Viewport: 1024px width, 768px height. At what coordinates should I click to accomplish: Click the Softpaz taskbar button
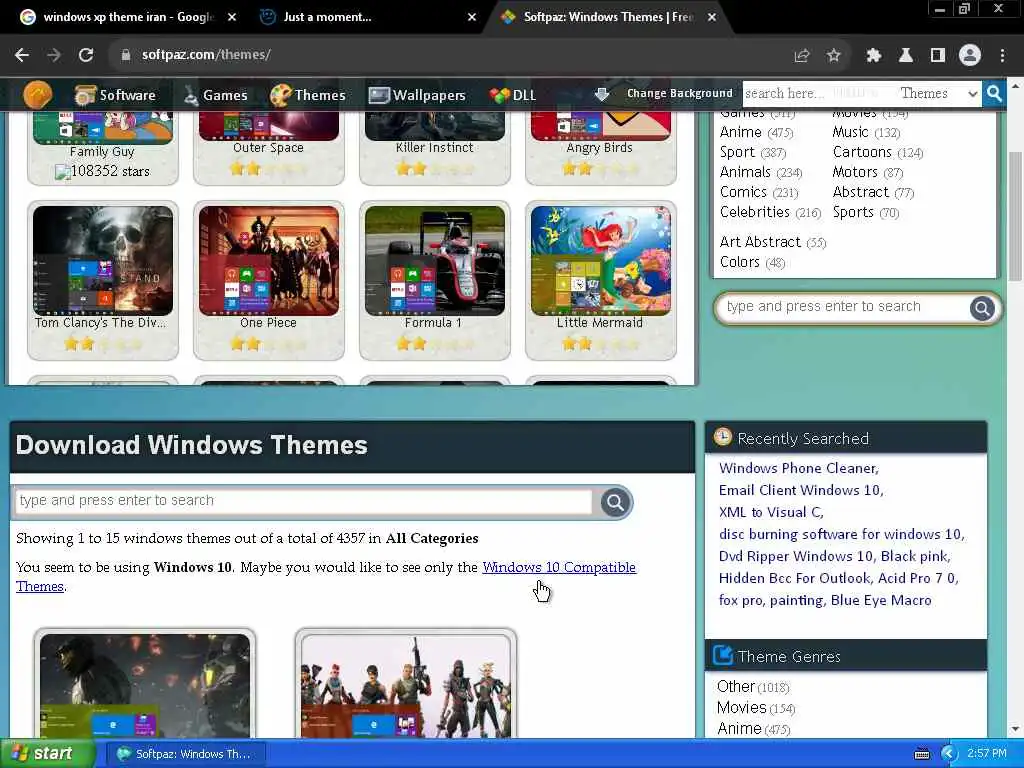(185, 754)
